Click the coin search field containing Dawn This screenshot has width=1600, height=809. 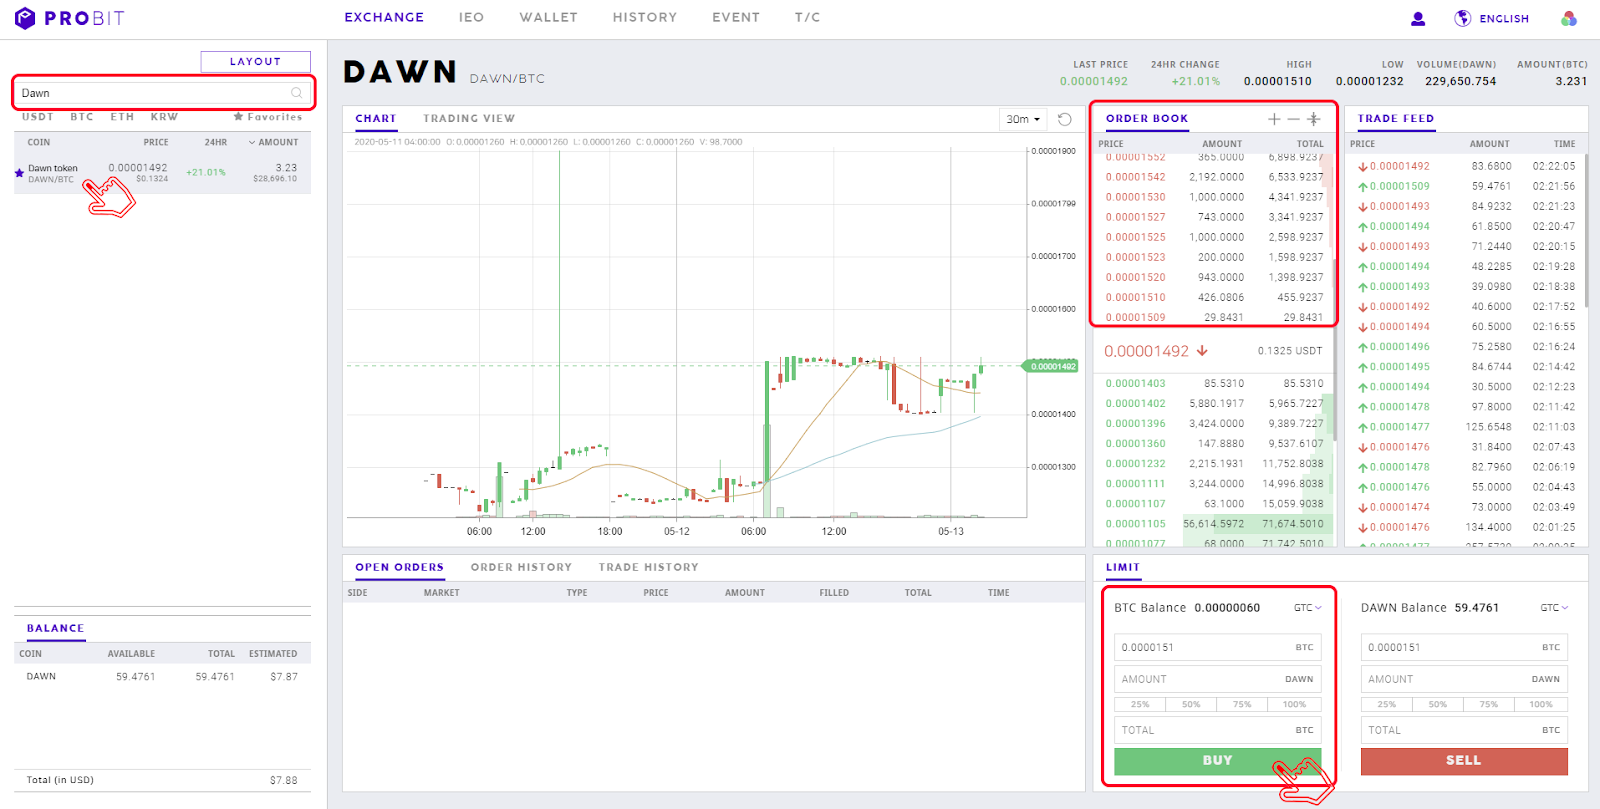pos(163,93)
